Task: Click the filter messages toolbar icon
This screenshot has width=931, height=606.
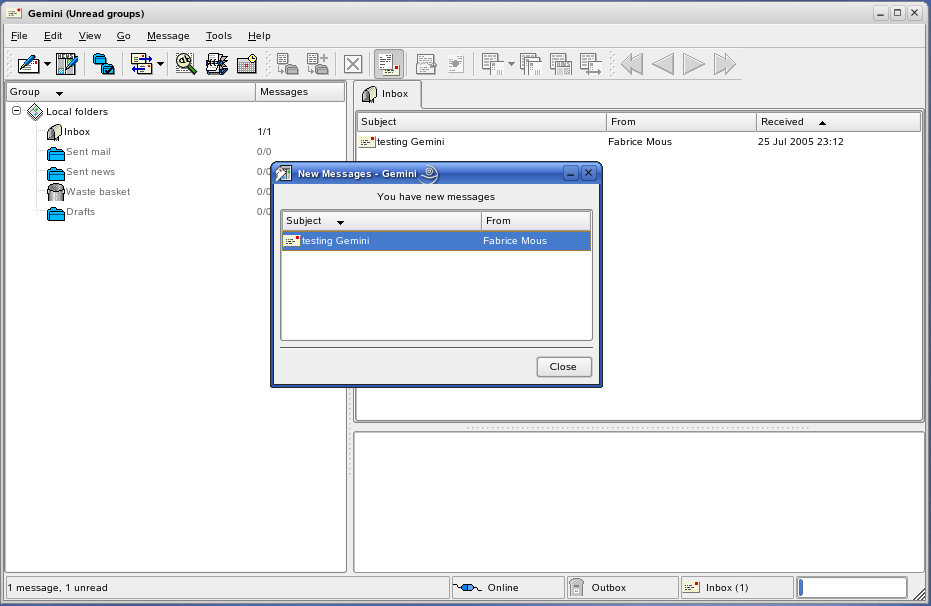Action: tap(217, 64)
